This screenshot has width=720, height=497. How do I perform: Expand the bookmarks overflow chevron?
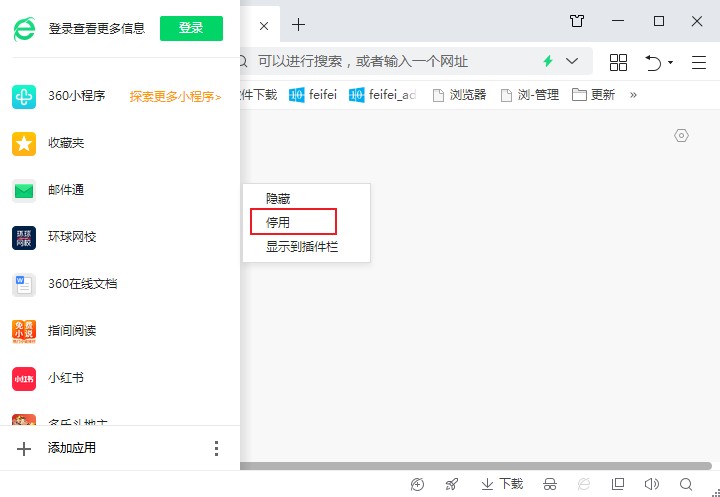(634, 95)
